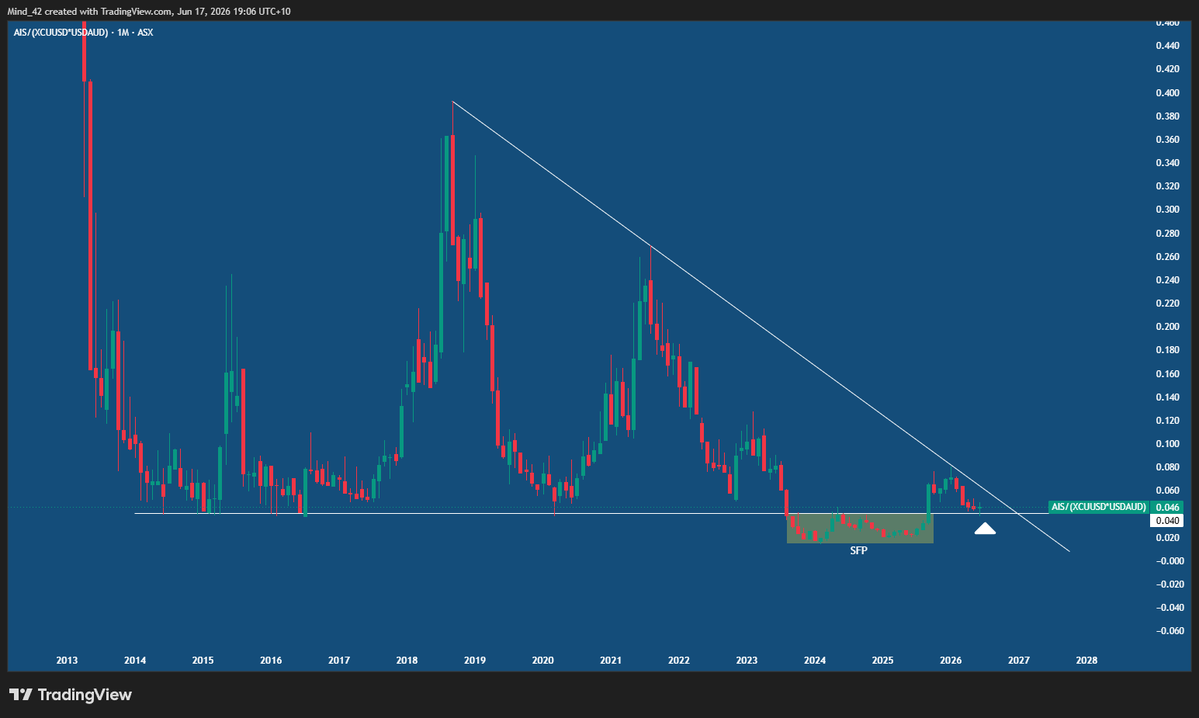The width and height of the screenshot is (1199, 718).
Task: Click the 2028 label on the time axis
Action: point(1087,661)
